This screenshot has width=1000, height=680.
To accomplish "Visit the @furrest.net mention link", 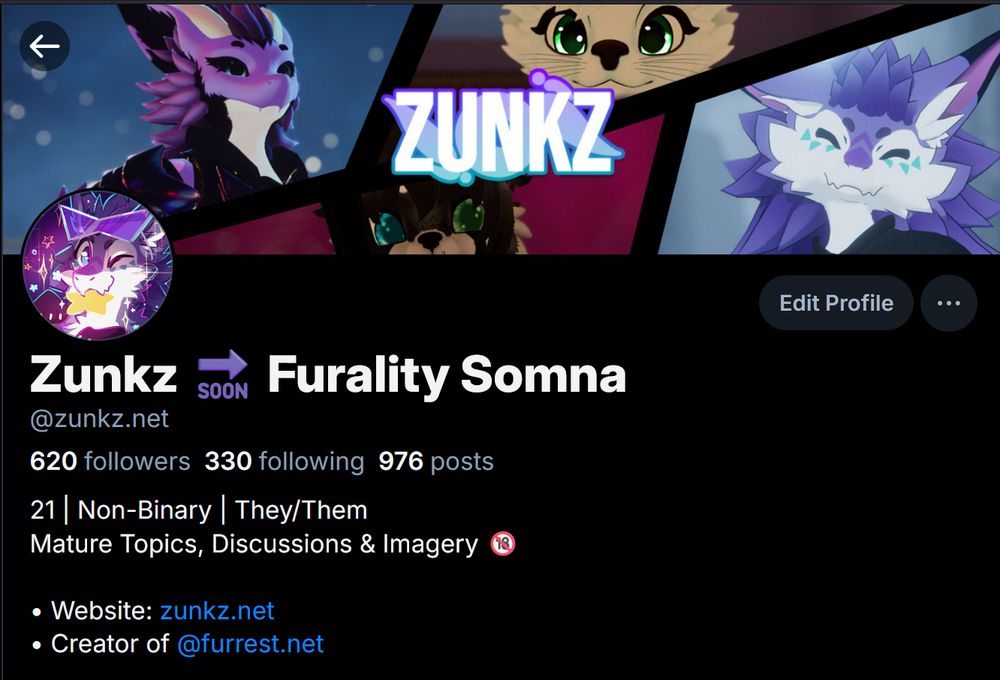I will coord(250,644).
